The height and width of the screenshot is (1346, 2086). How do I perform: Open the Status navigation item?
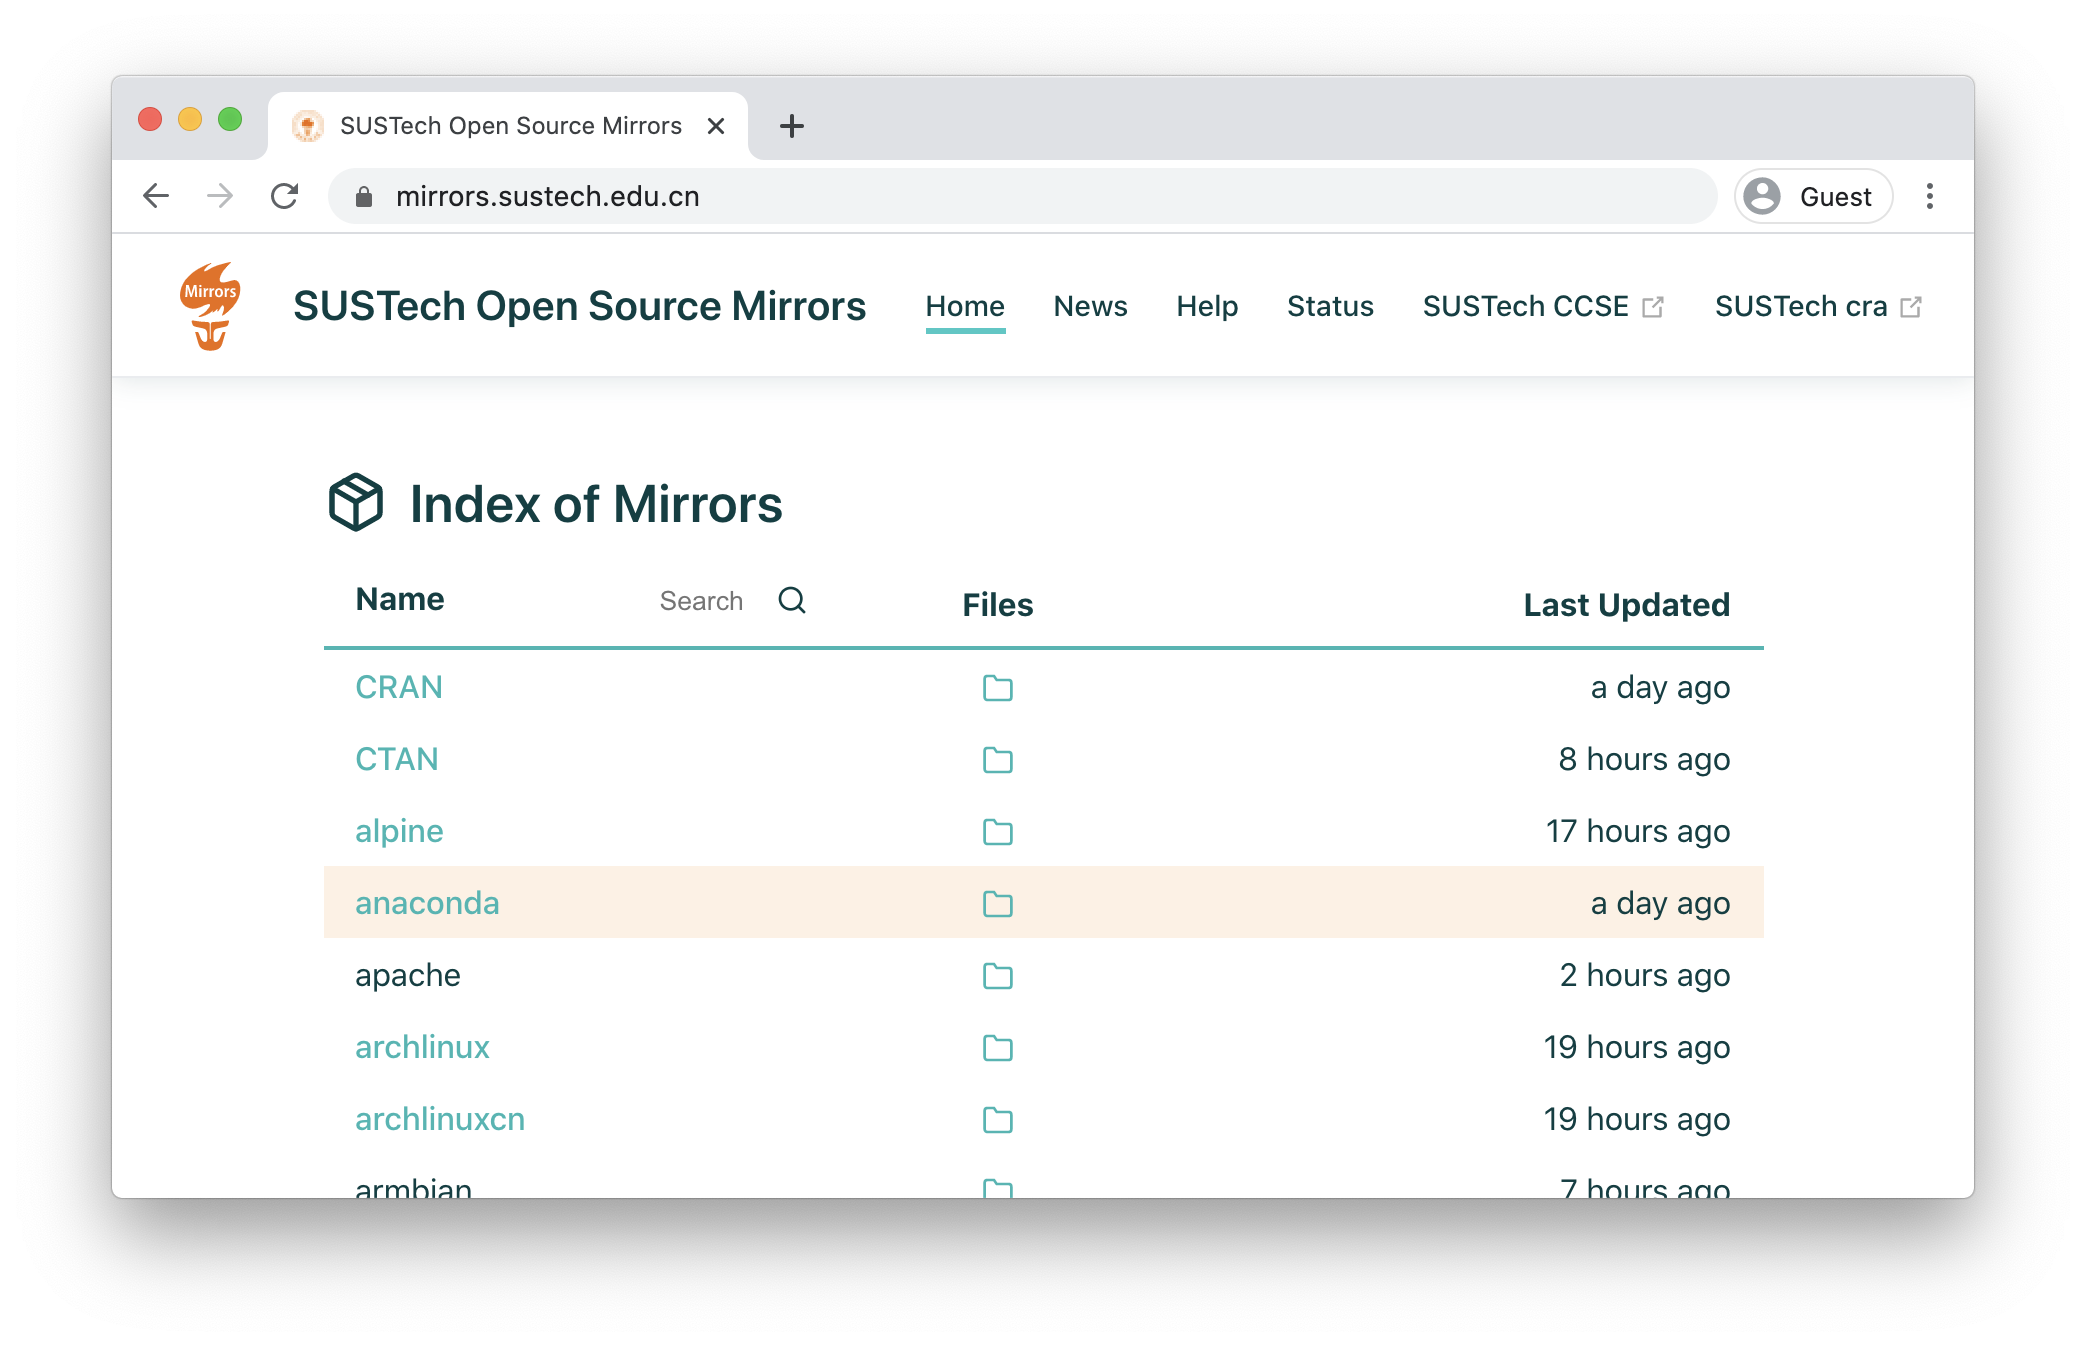(x=1330, y=306)
